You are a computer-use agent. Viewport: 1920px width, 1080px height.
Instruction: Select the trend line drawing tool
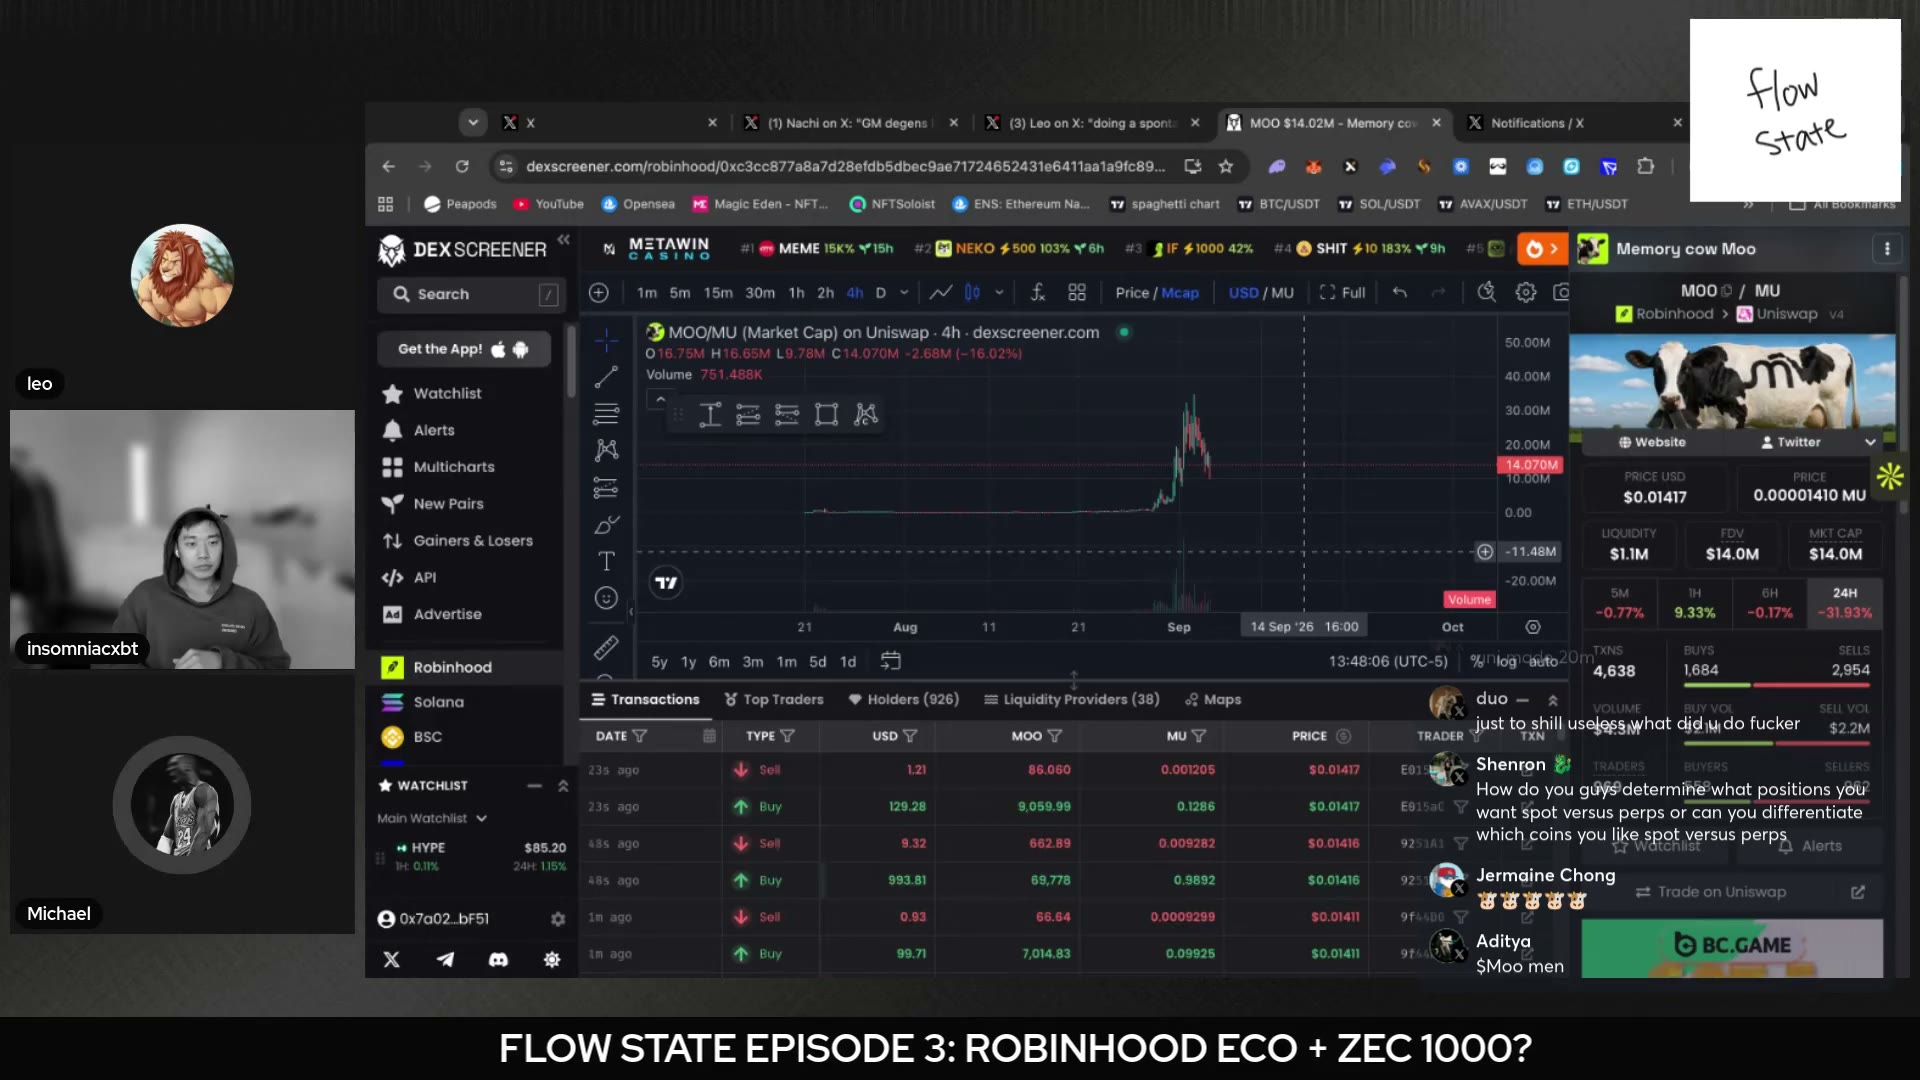click(606, 377)
